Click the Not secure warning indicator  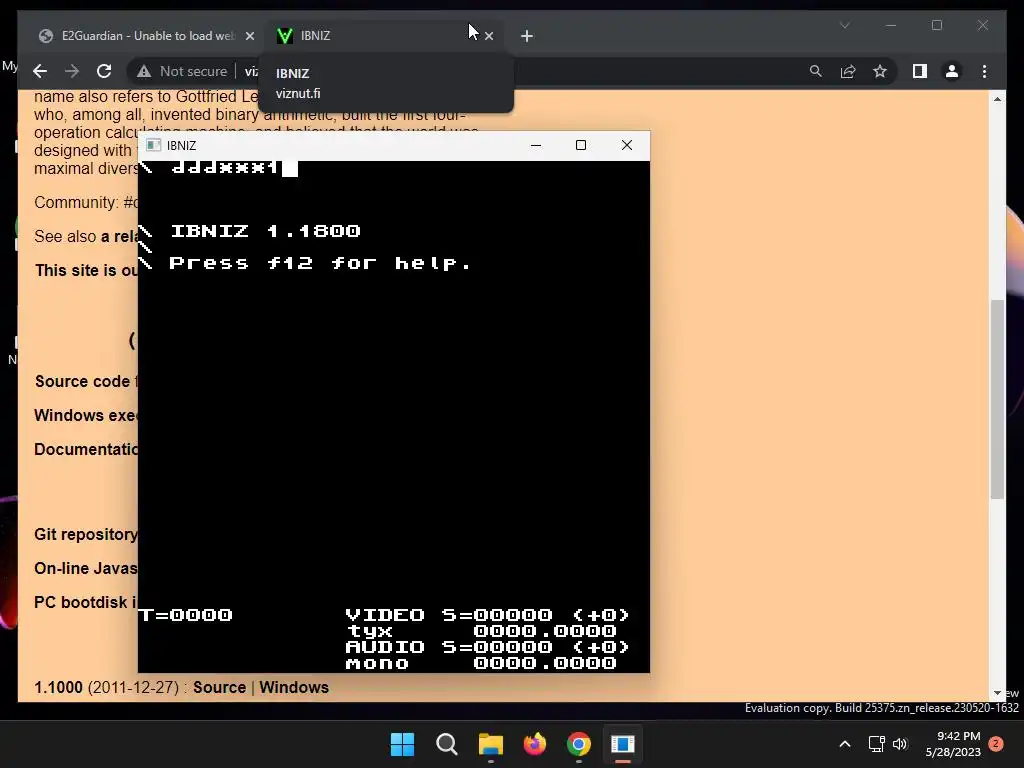[x=182, y=71]
